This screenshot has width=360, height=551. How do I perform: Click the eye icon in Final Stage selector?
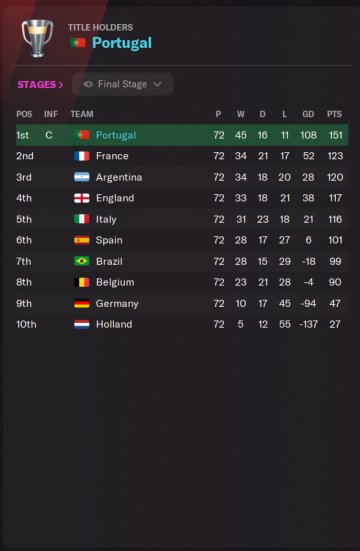[88, 84]
